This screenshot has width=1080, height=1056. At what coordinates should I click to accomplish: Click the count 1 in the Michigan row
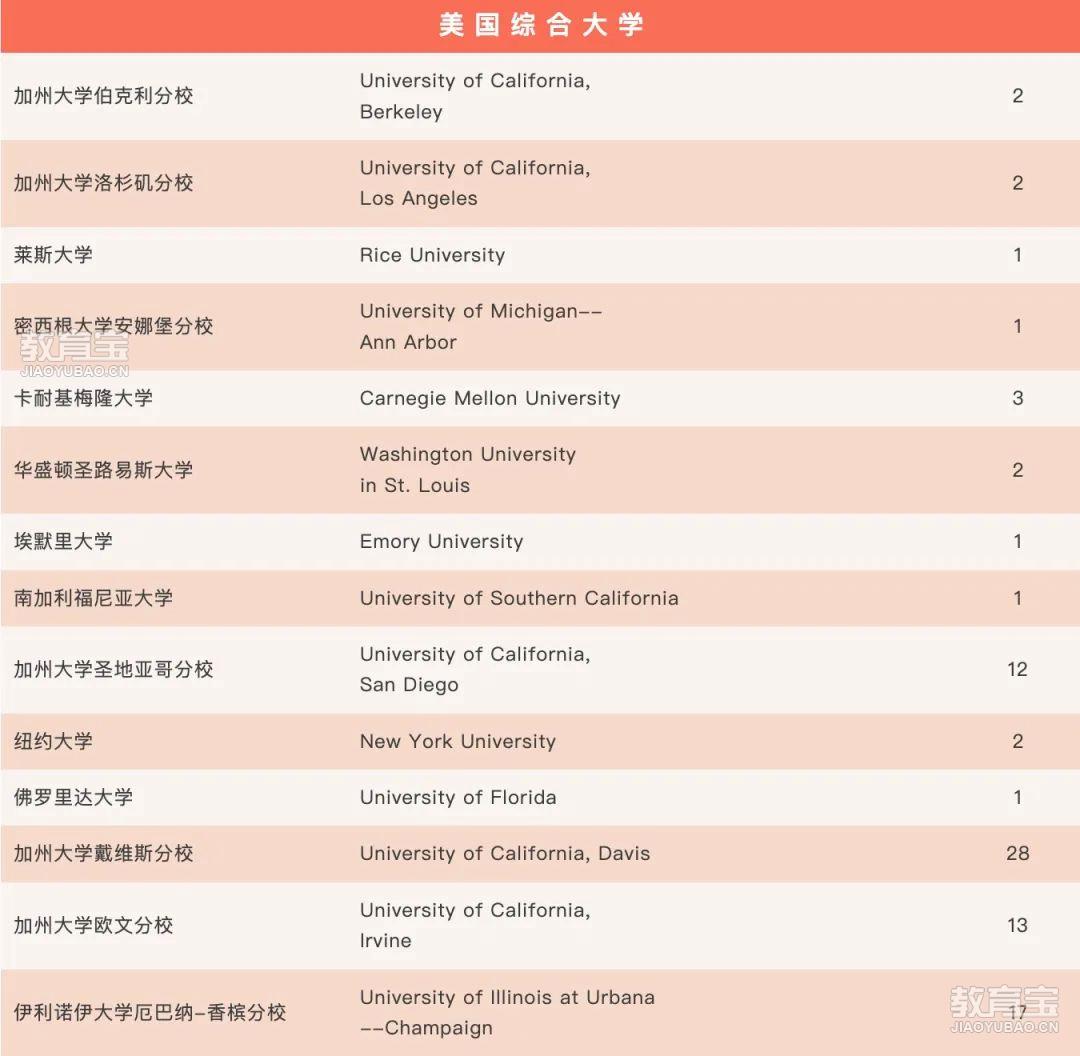(1017, 327)
